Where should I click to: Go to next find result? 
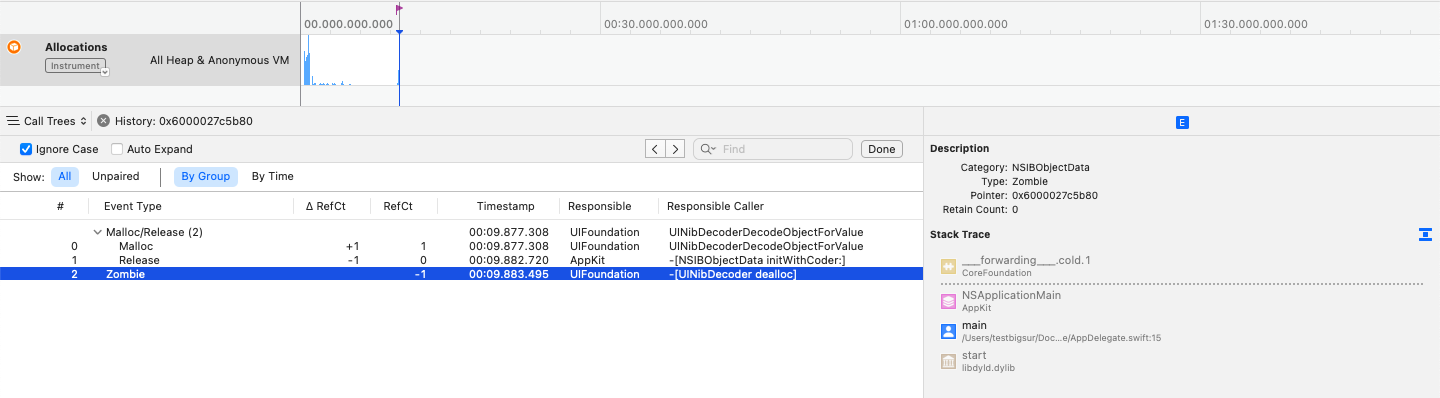pyautogui.click(x=676, y=149)
